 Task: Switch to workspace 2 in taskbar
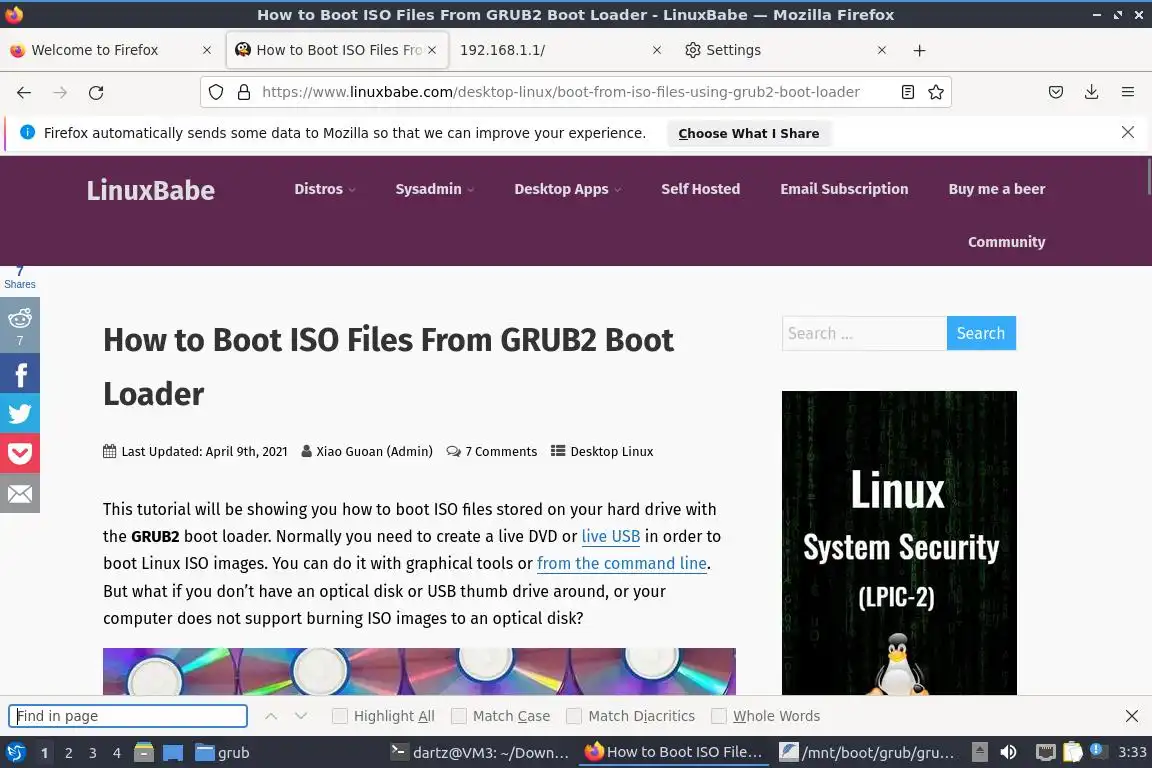pyautogui.click(x=68, y=753)
